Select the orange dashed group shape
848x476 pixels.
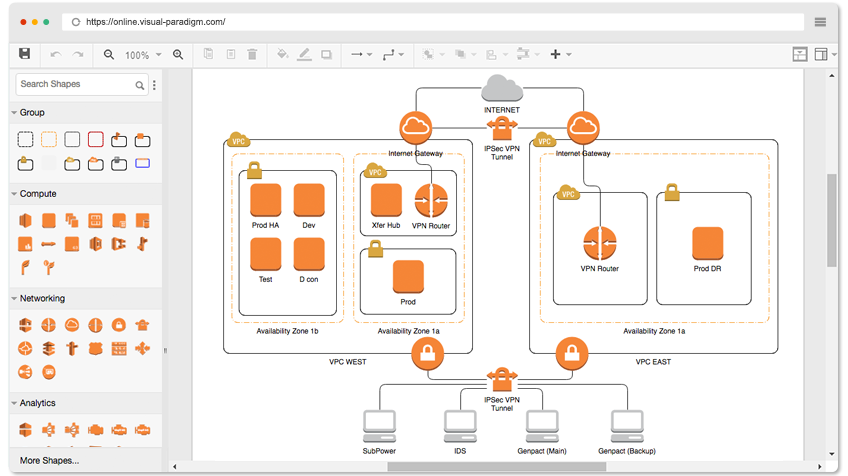pos(49,140)
